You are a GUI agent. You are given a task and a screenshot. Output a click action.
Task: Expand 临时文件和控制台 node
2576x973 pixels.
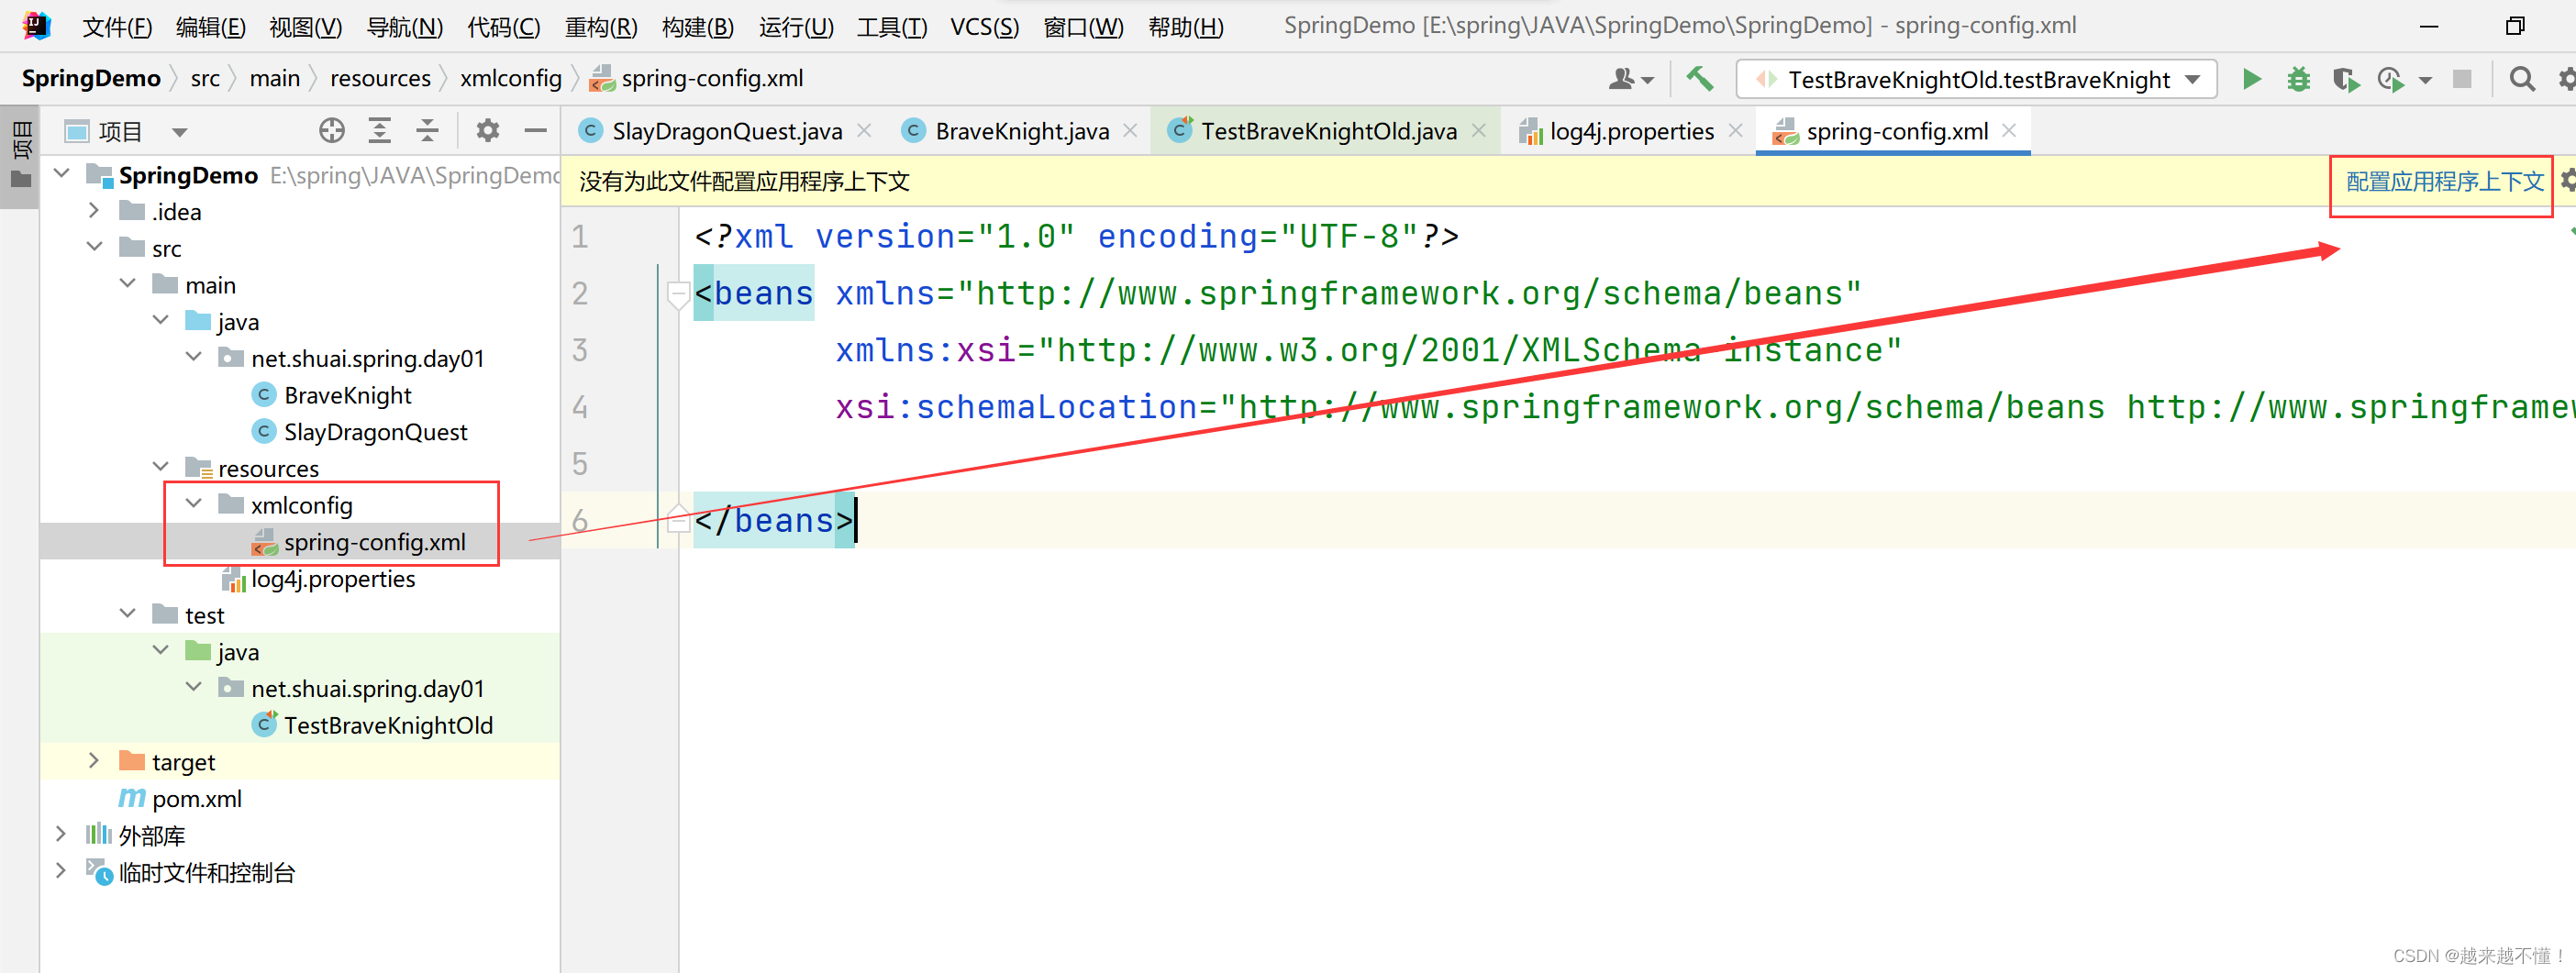(61, 872)
